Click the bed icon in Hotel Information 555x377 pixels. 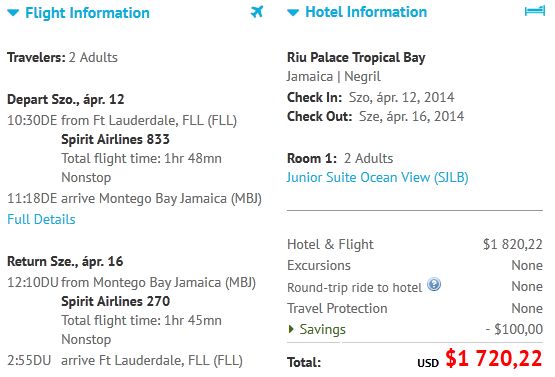(x=535, y=11)
